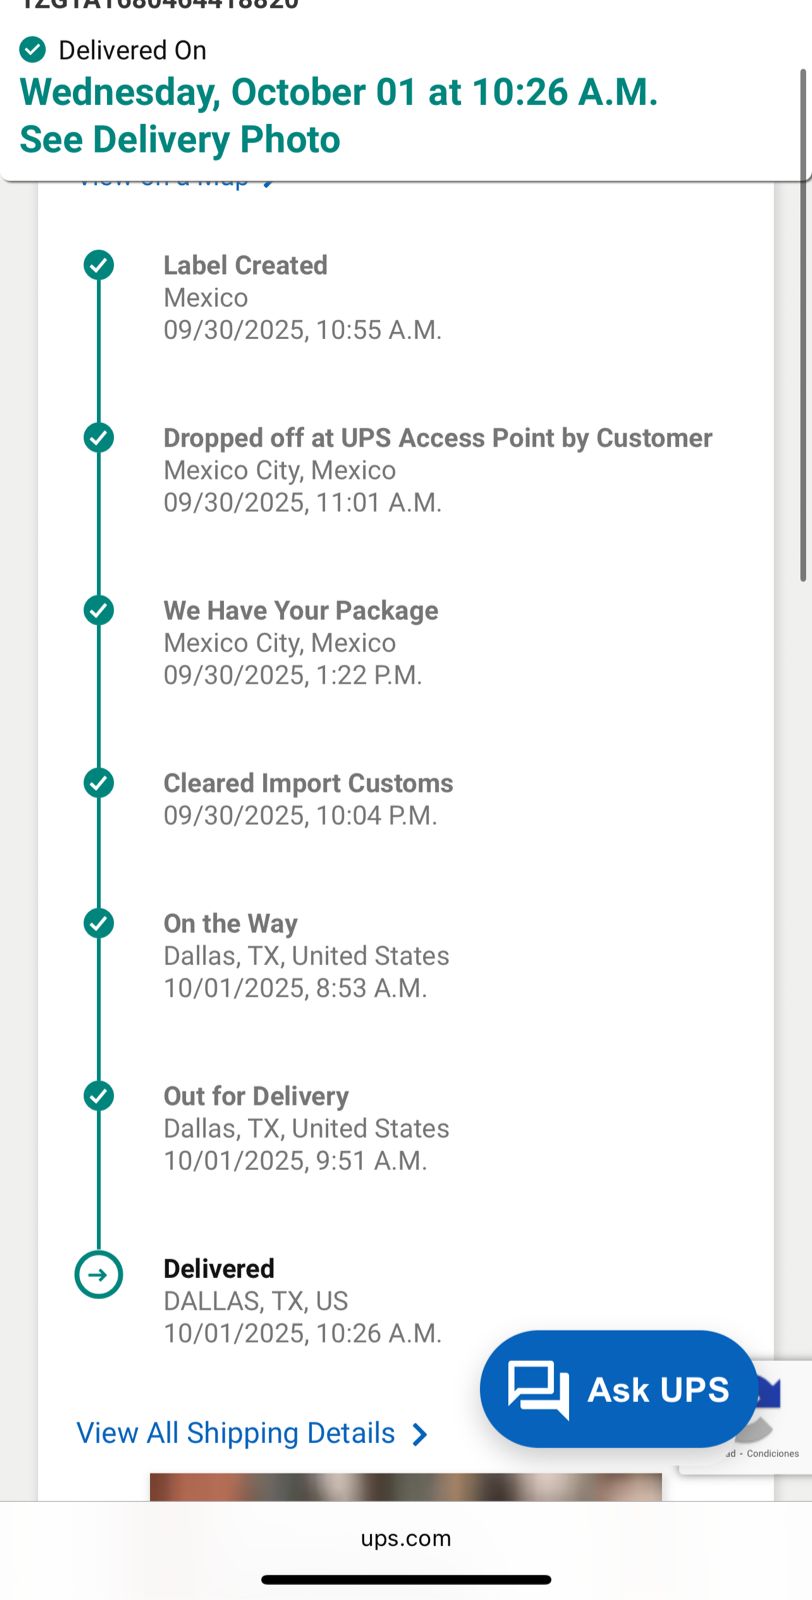Click the We Have Your Package checkmark

(98, 610)
